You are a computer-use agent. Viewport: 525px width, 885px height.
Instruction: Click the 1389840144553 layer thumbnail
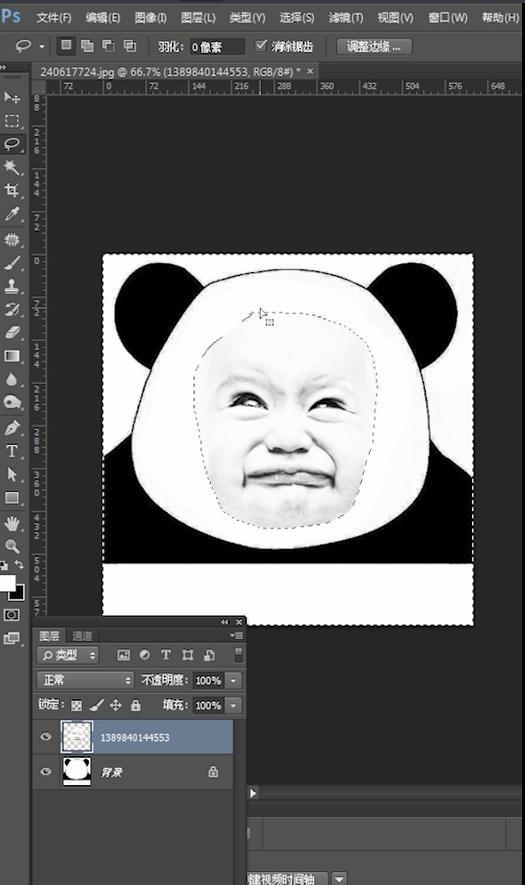coord(77,737)
